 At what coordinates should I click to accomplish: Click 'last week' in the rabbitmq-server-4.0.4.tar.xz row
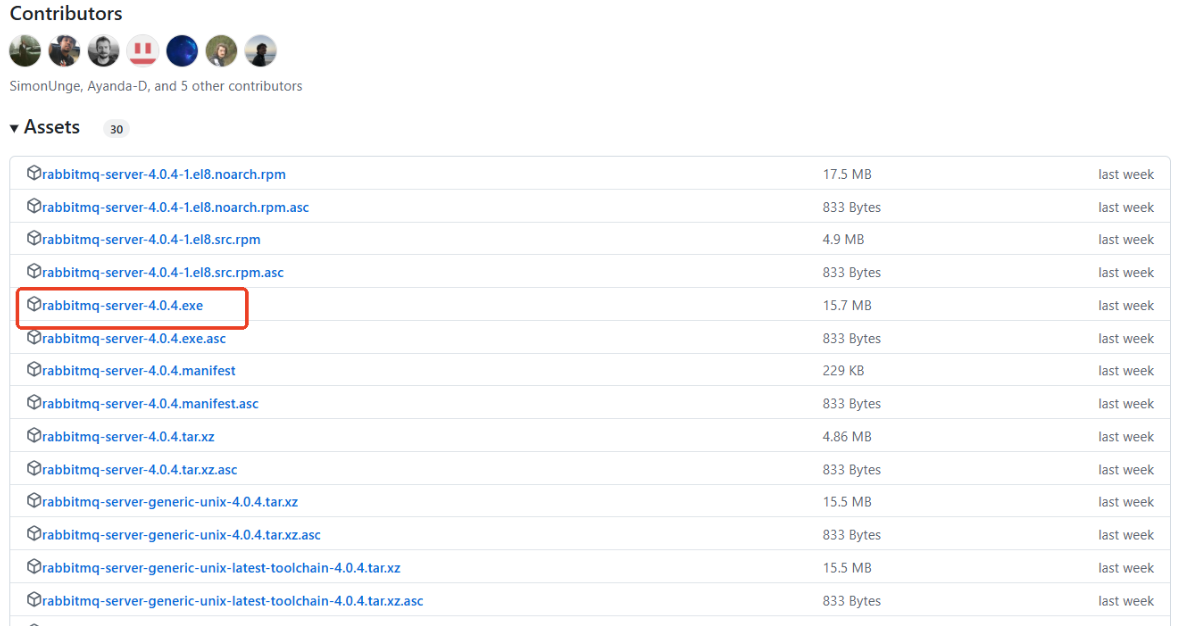click(x=1126, y=437)
